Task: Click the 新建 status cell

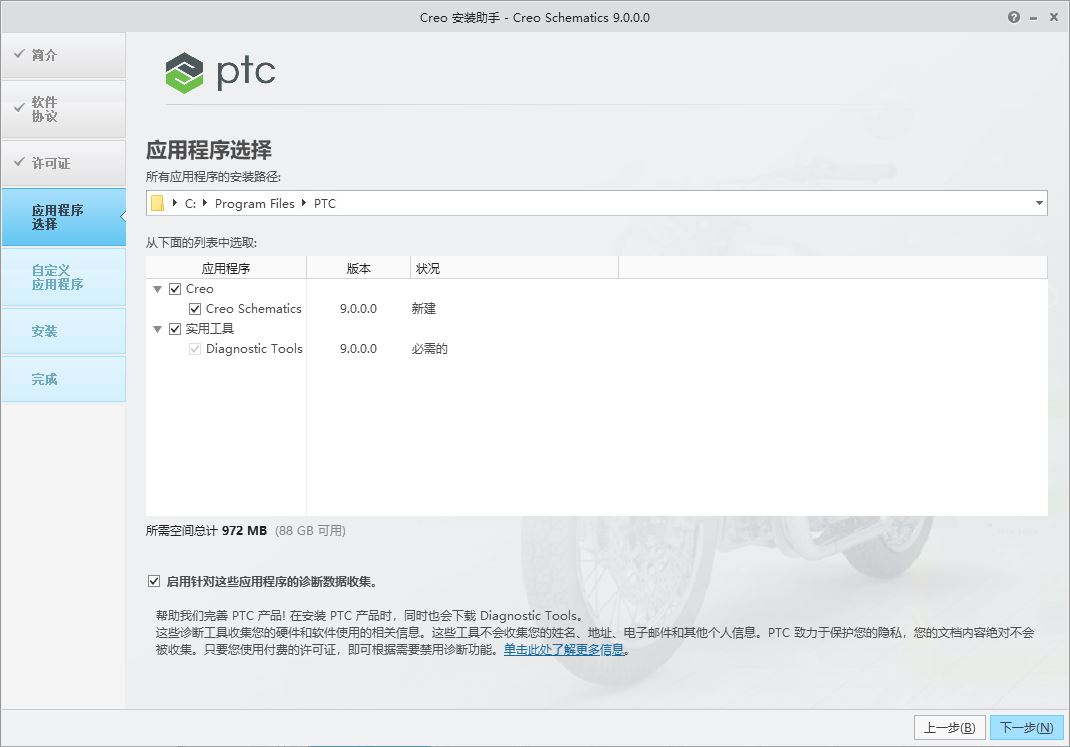Action: 423,309
